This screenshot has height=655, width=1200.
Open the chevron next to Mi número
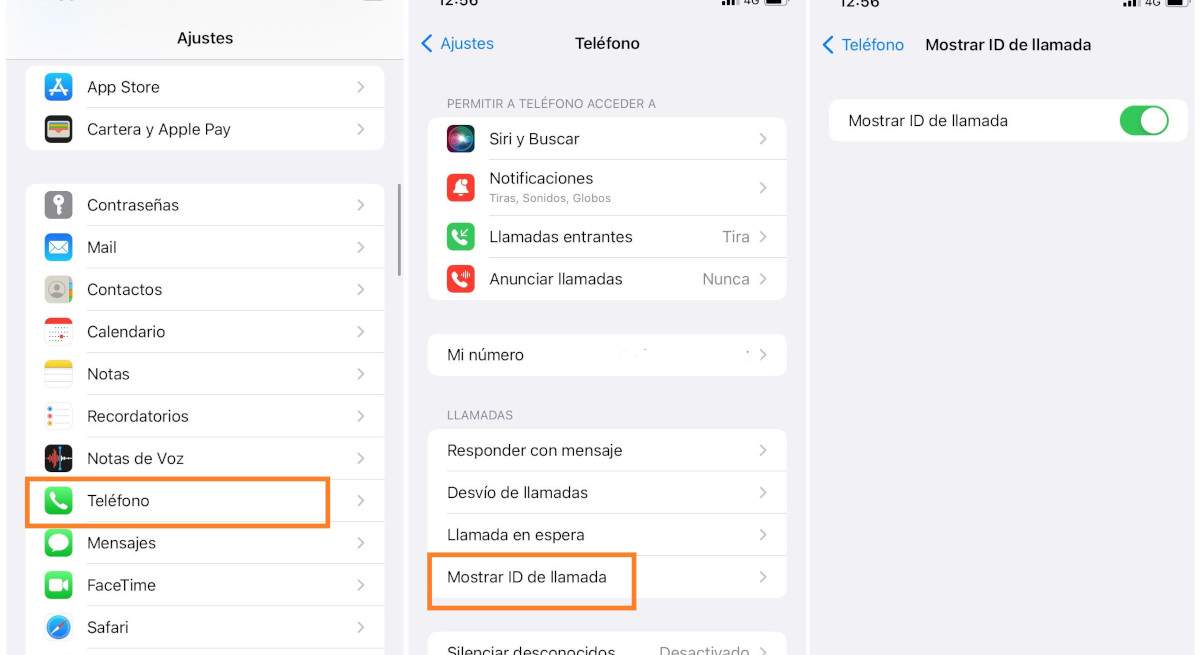coord(763,355)
